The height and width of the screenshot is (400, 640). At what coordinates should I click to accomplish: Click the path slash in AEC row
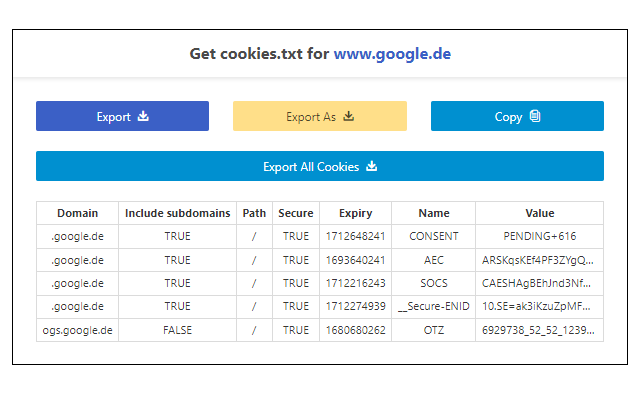[x=254, y=260]
